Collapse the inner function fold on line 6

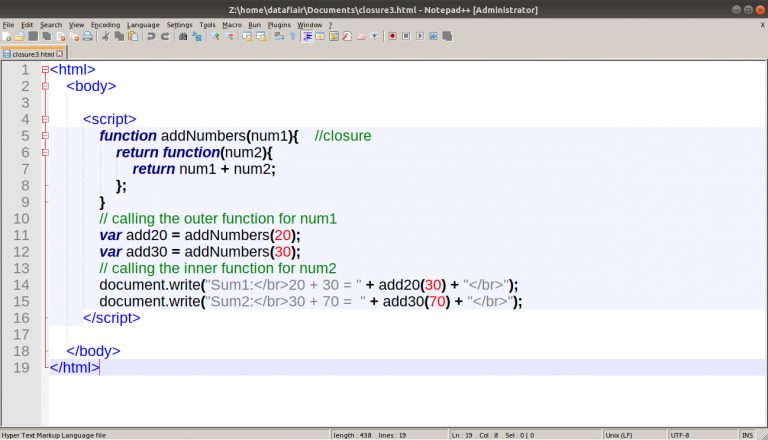point(45,152)
